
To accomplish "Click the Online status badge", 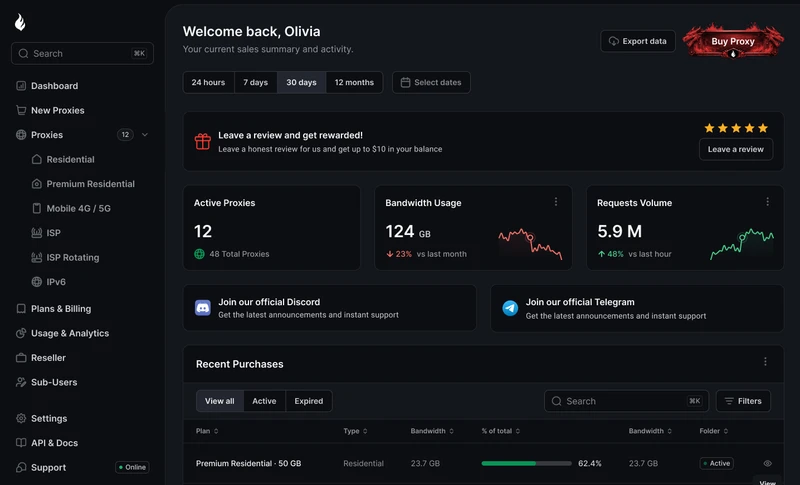I will click(x=132, y=467).
